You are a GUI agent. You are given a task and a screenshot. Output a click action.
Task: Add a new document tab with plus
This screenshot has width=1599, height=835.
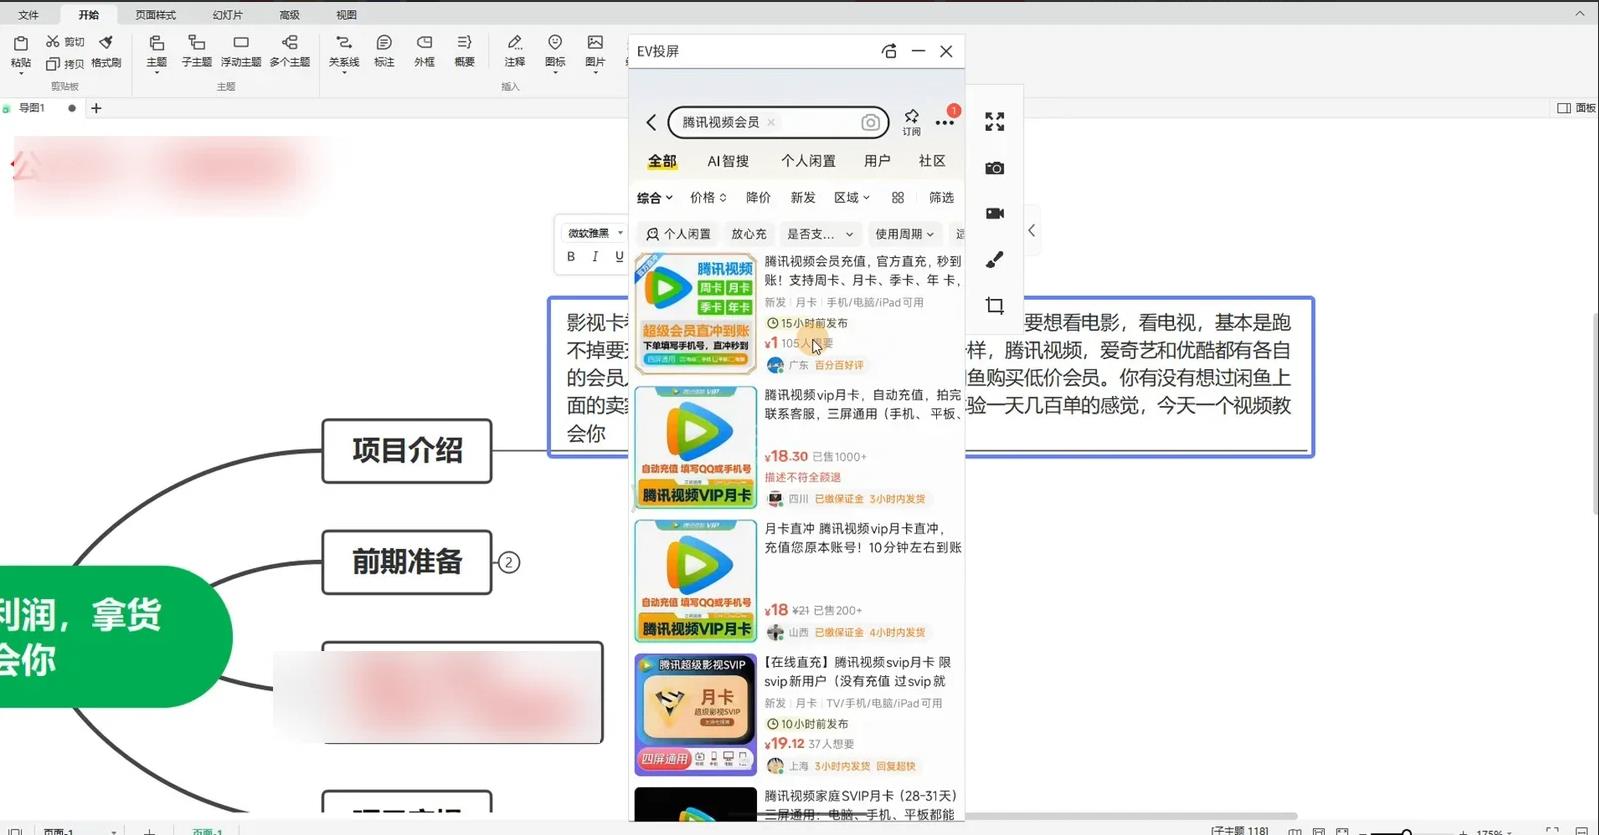coord(96,108)
